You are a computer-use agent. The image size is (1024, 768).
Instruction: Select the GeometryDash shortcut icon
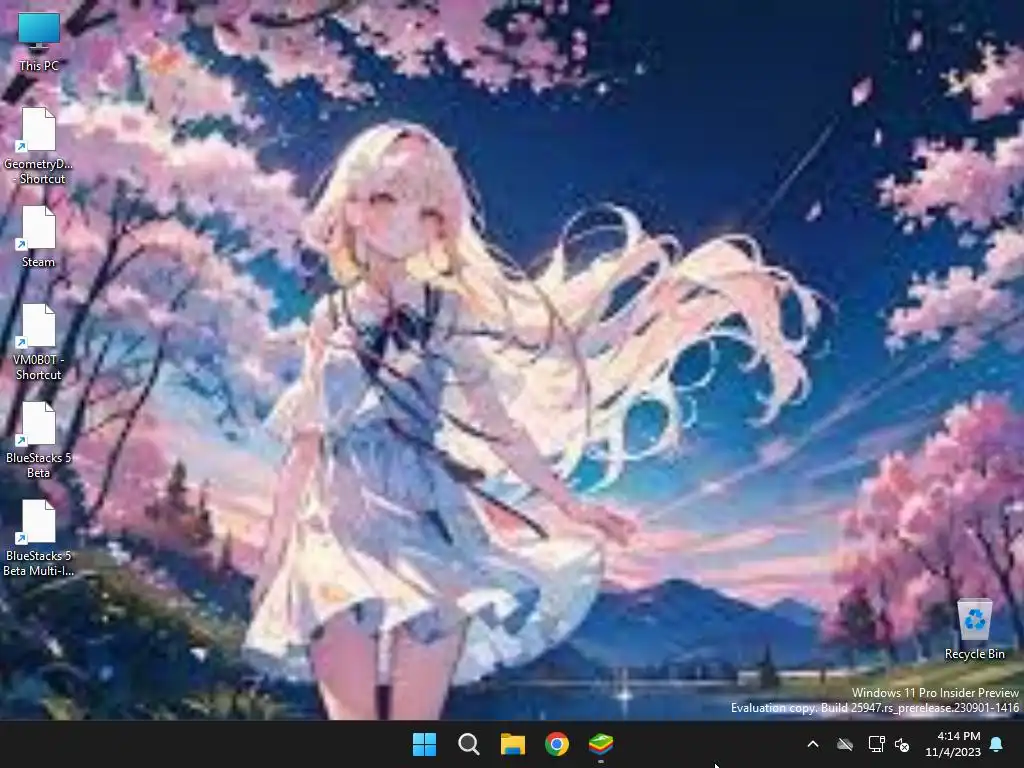39,146
